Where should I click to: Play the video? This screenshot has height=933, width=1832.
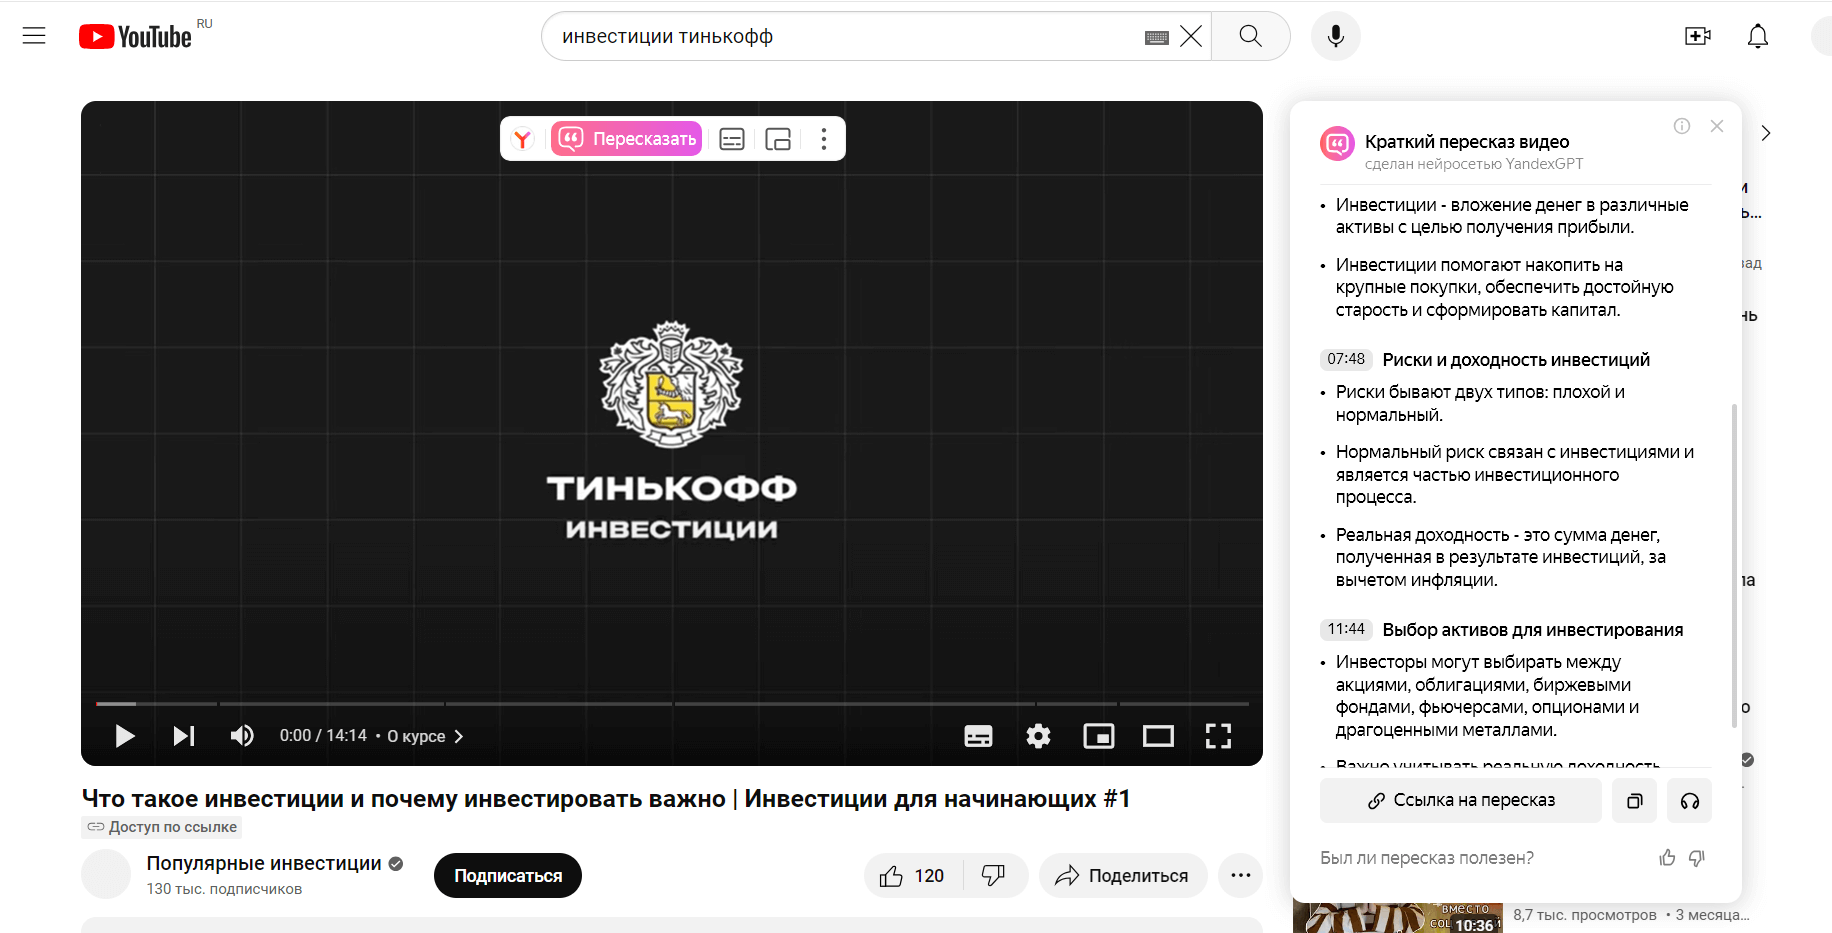click(125, 736)
